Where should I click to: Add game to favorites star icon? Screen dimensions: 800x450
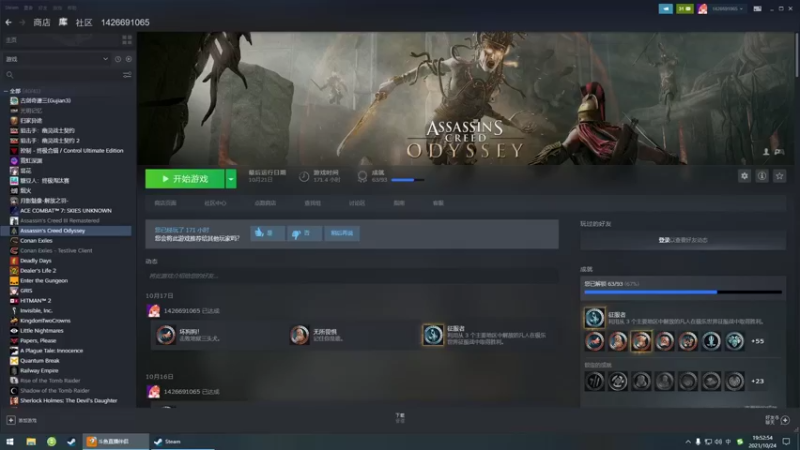779,176
